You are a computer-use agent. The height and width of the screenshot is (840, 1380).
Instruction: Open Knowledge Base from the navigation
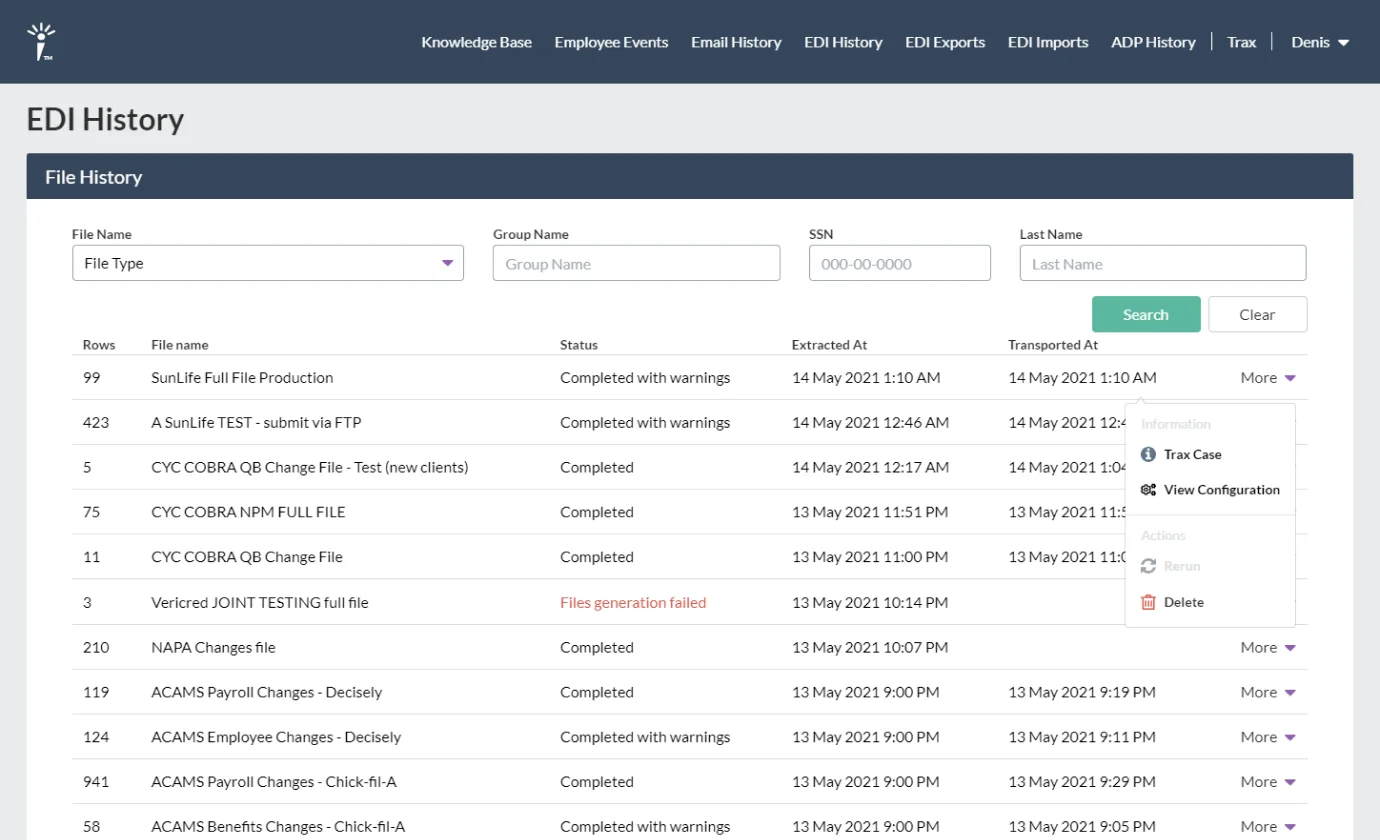pyautogui.click(x=476, y=42)
